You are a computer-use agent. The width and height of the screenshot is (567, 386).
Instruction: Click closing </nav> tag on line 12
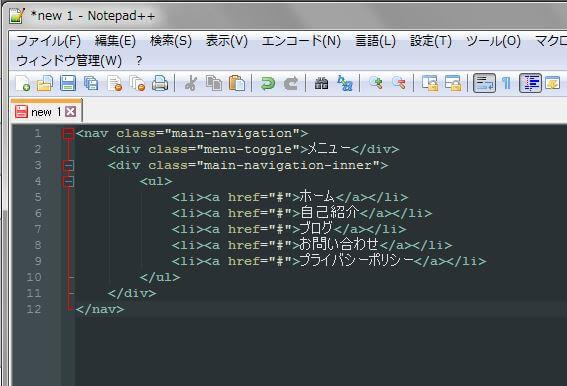pyautogui.click(x=100, y=309)
